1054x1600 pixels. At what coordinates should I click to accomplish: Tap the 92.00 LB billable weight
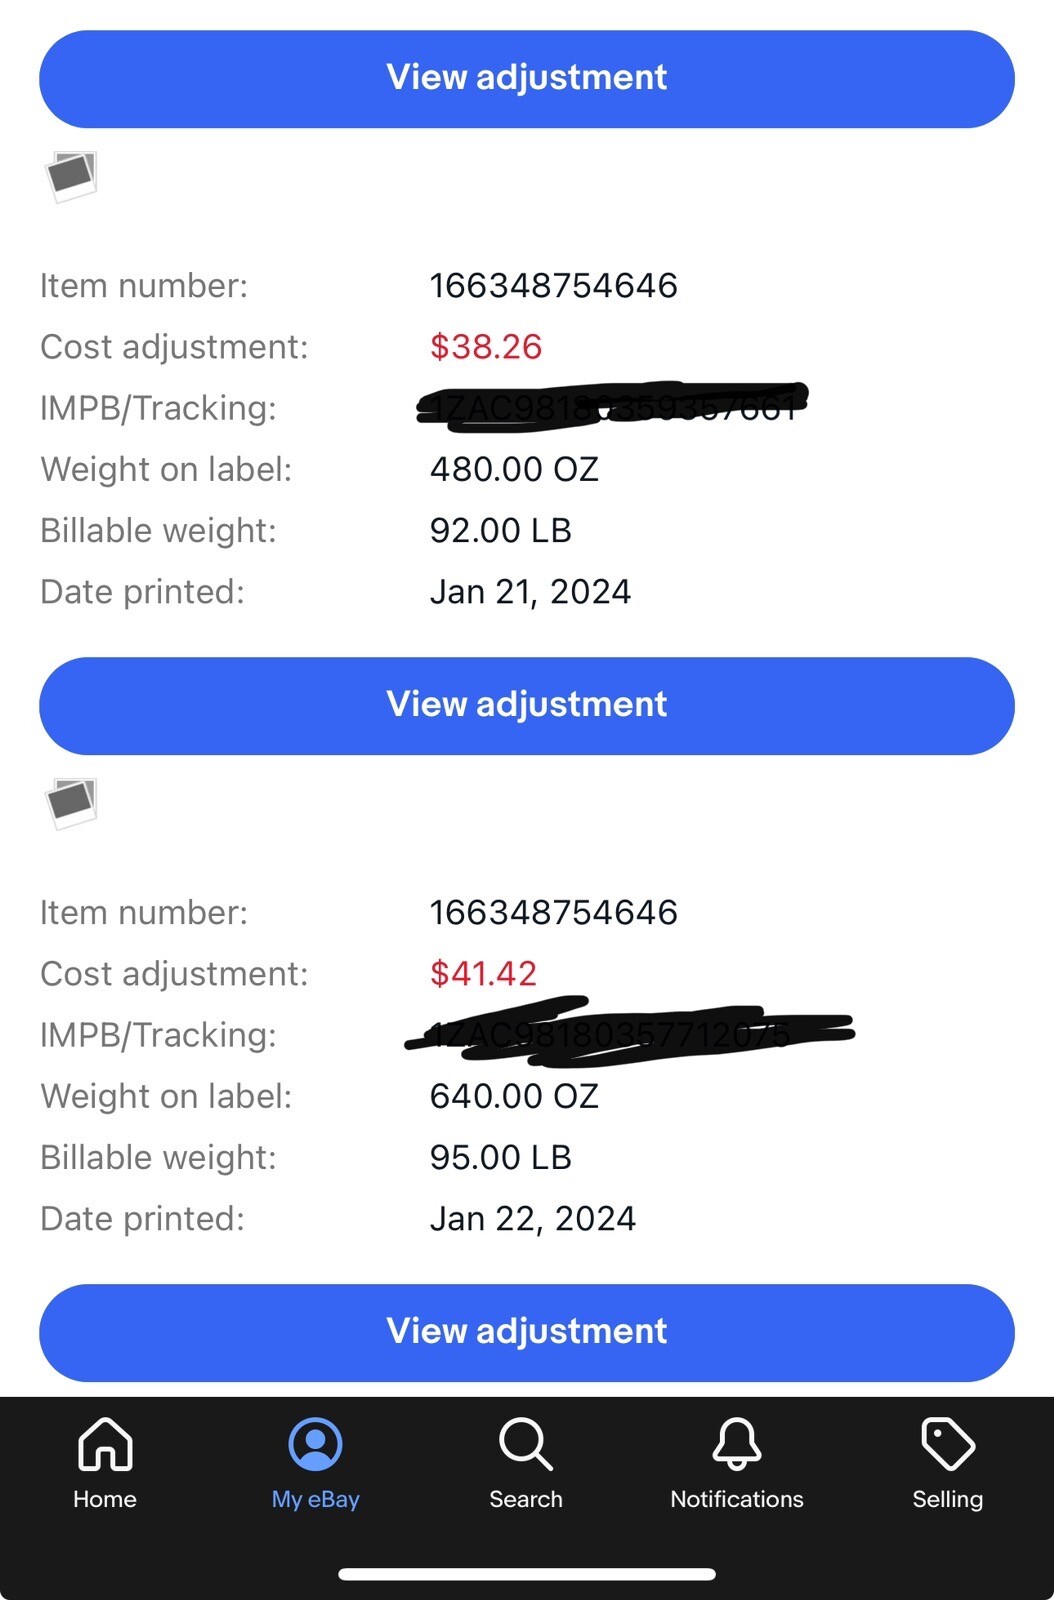tap(500, 530)
